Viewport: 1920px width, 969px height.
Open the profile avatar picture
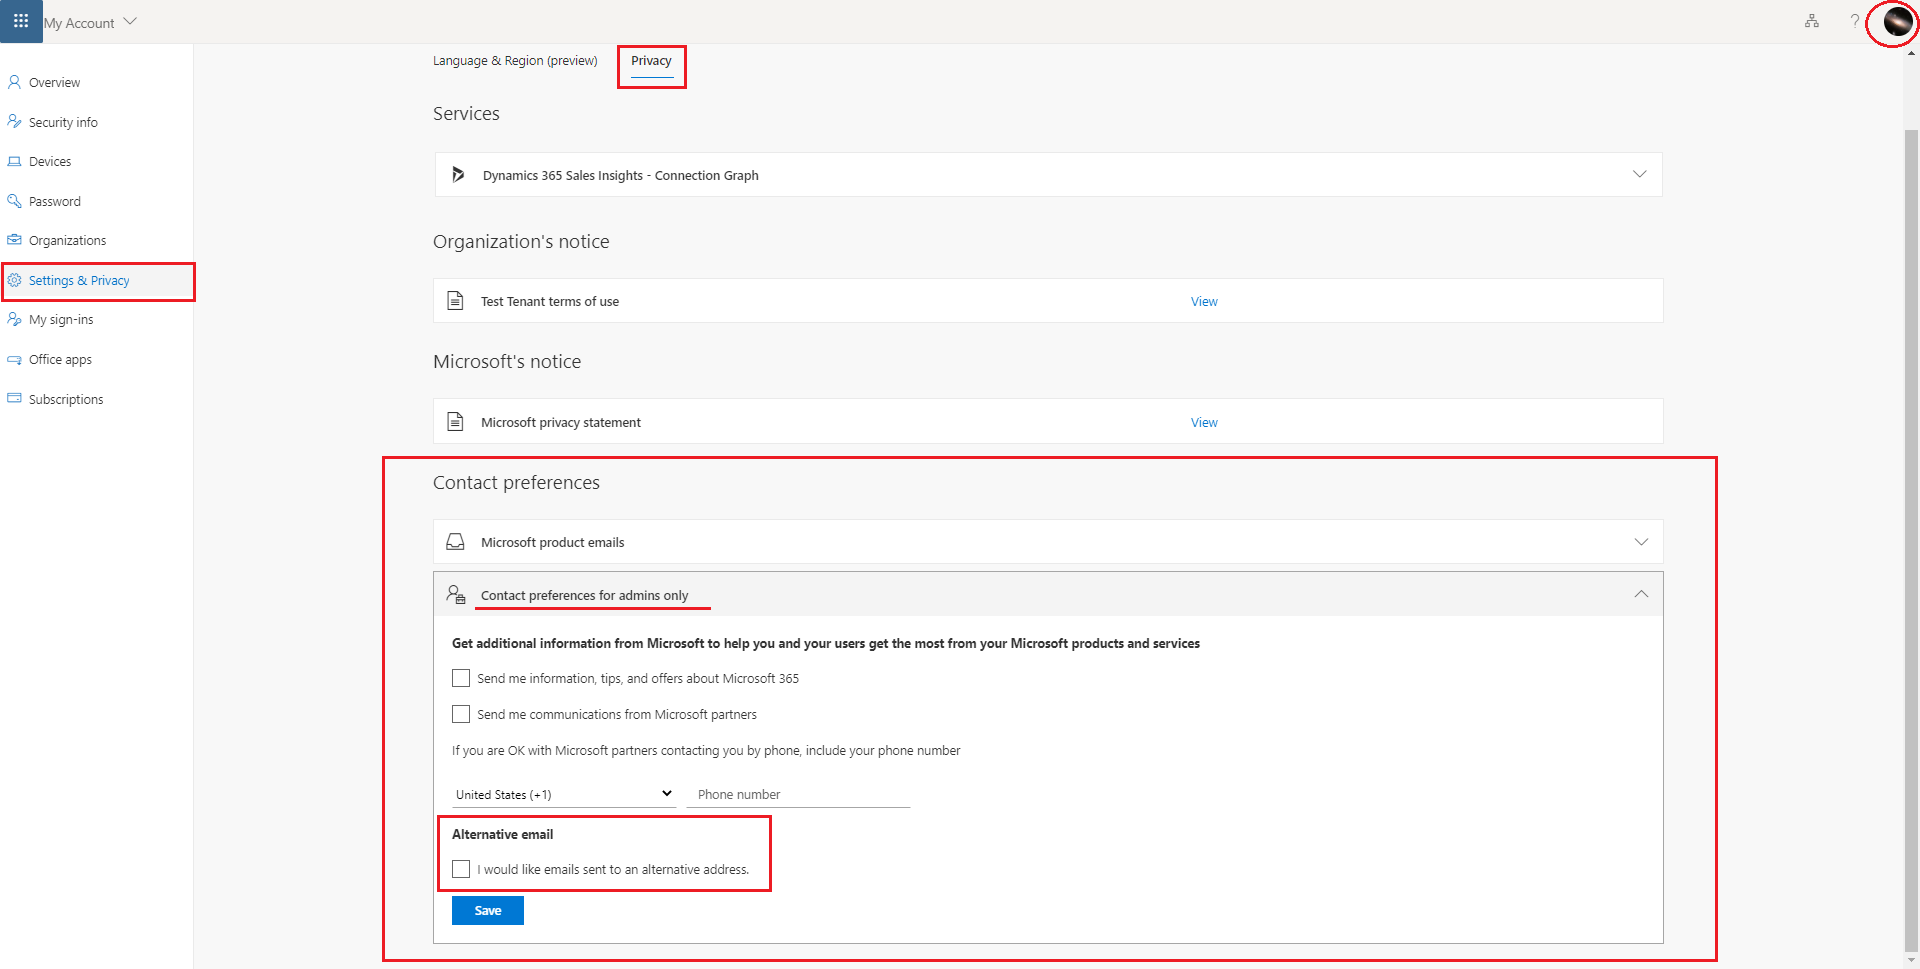(1897, 21)
